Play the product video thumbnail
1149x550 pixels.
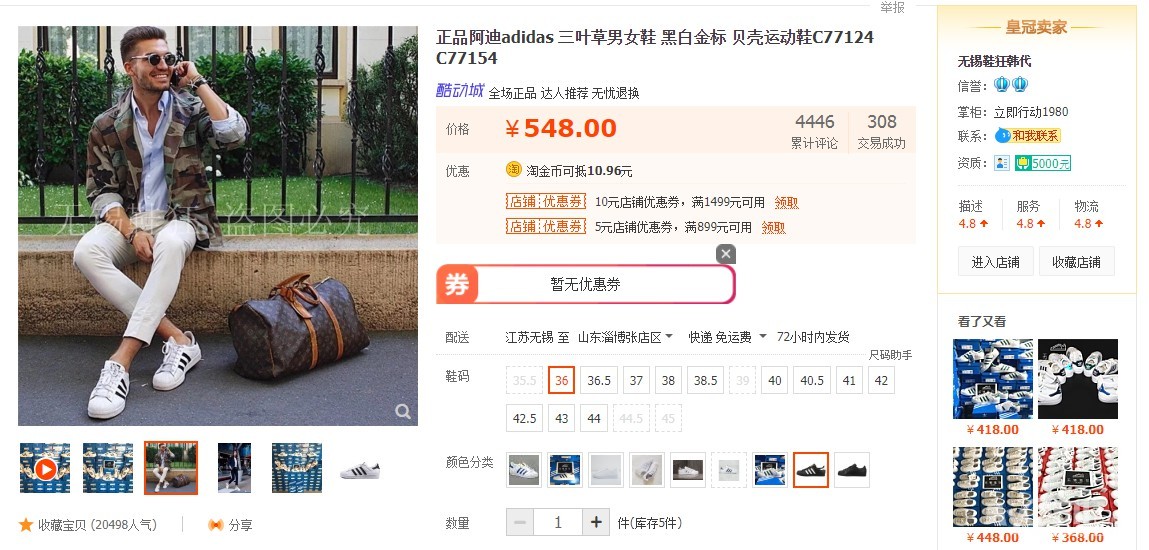point(45,468)
